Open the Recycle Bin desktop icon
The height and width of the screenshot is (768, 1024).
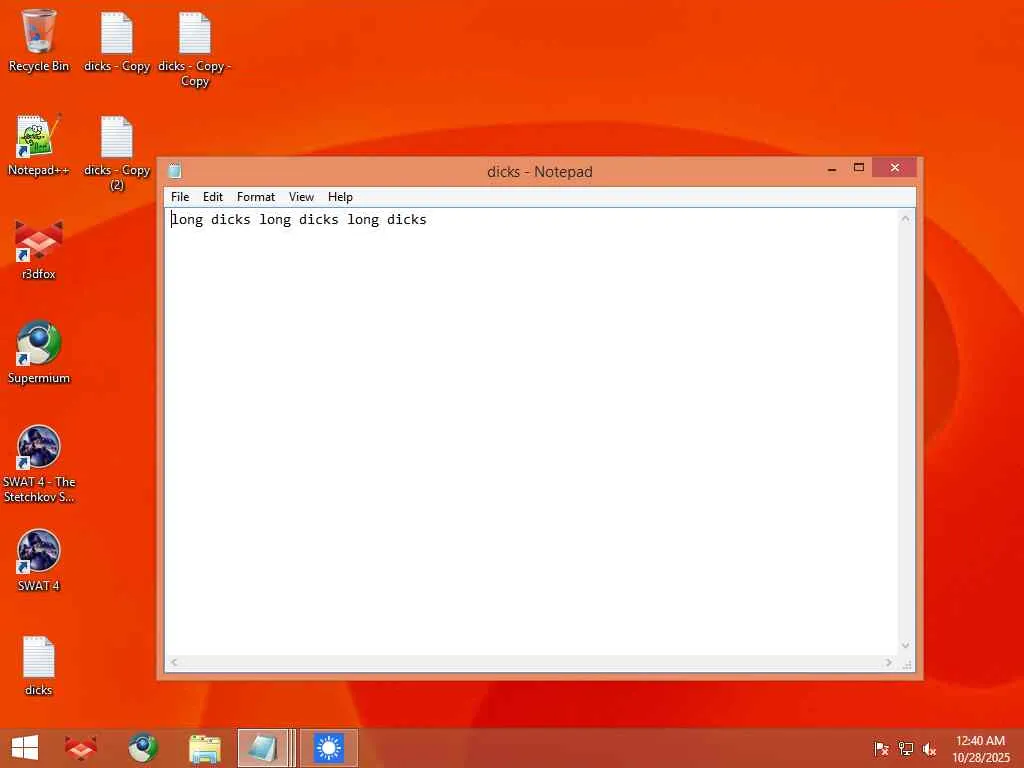click(39, 41)
